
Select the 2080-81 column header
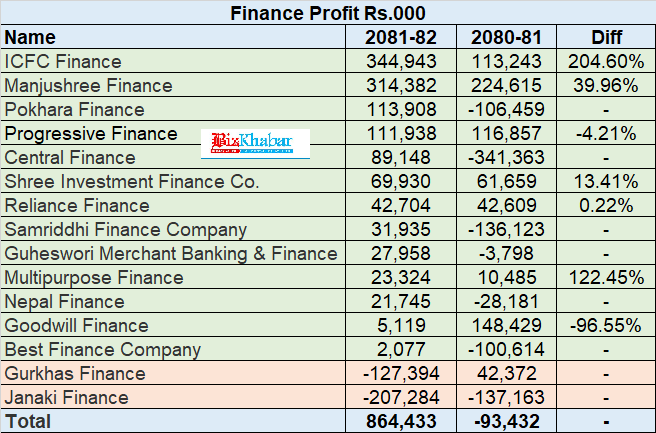click(506, 37)
